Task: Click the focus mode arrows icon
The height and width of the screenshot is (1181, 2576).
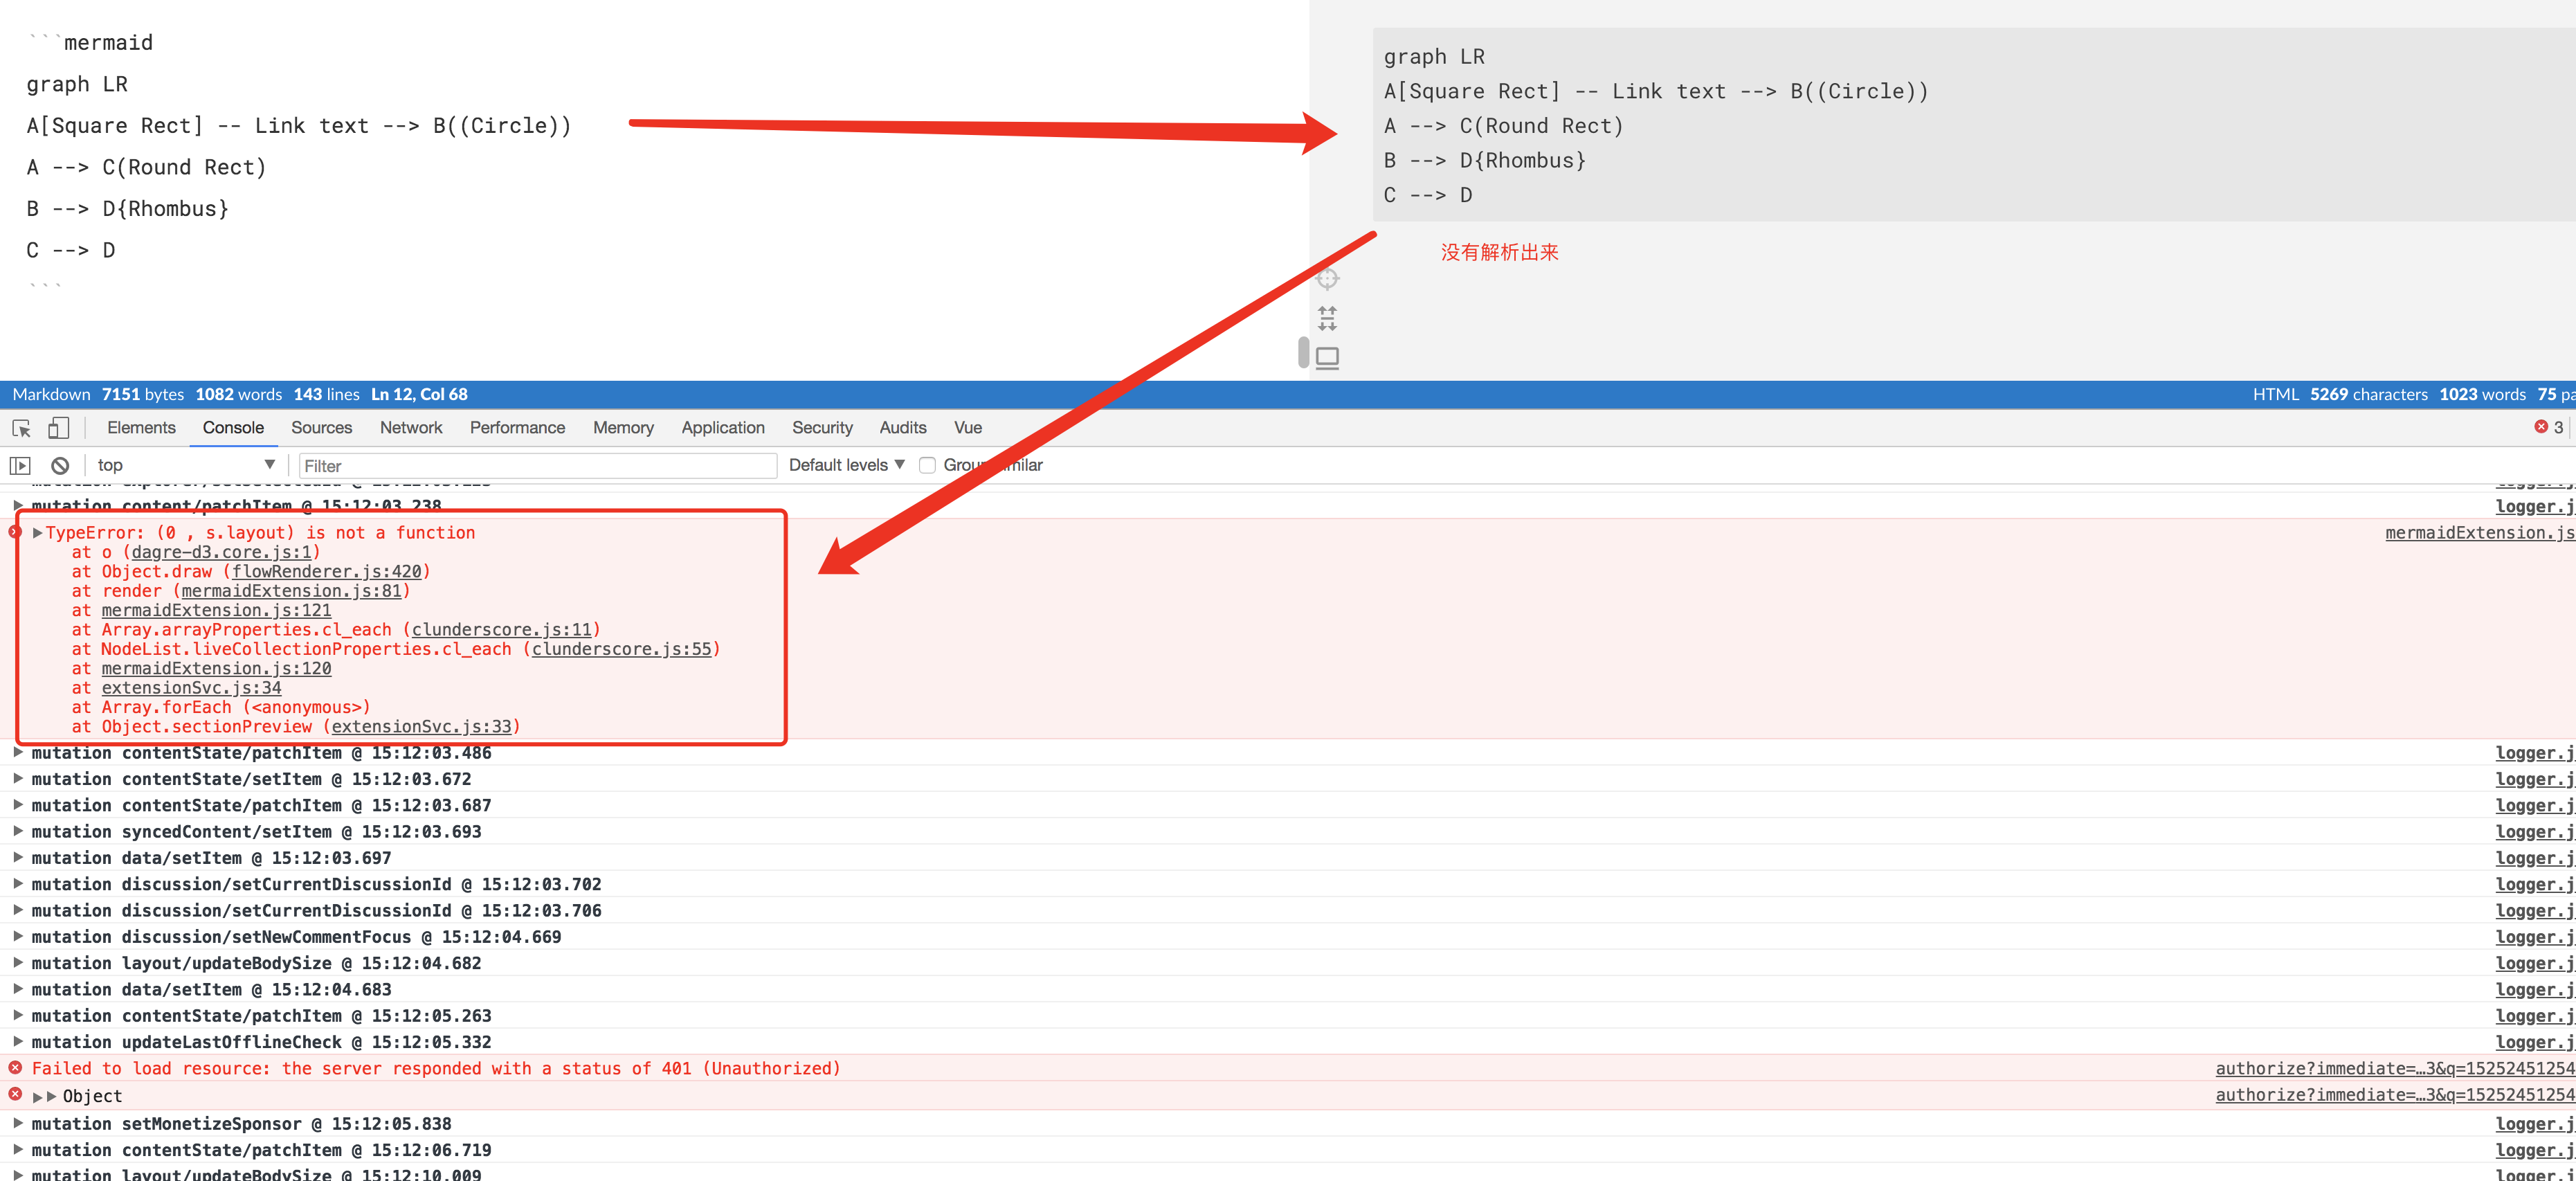Action: click(x=1327, y=318)
